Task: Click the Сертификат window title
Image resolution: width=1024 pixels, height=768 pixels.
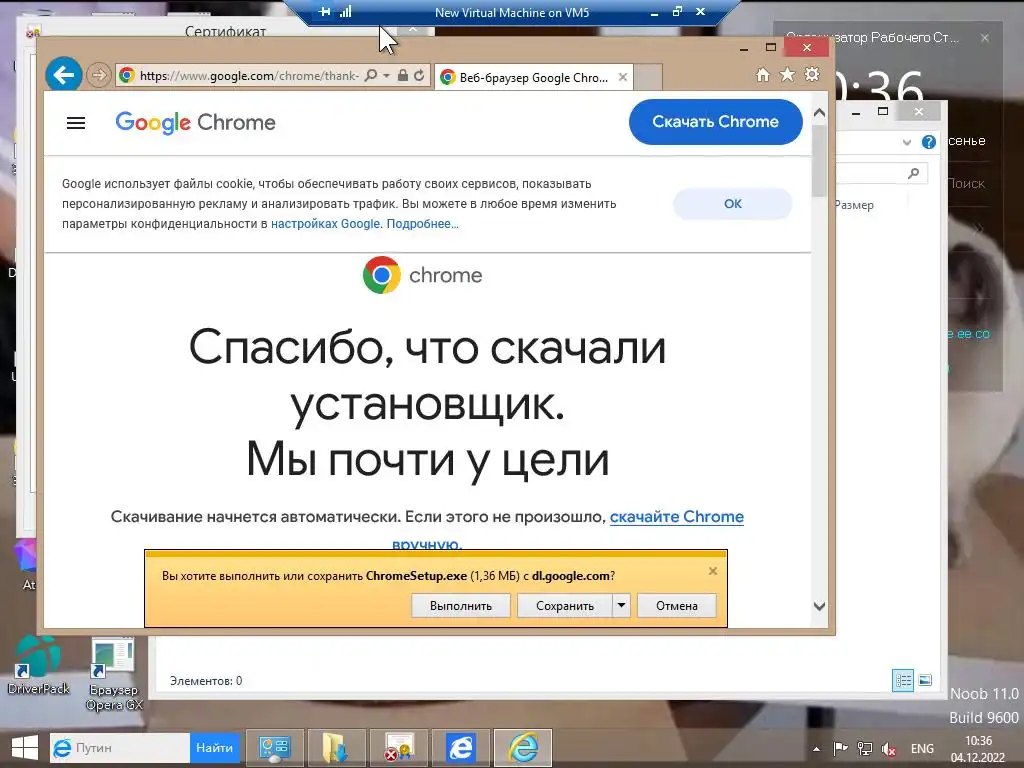Action: pos(225,31)
